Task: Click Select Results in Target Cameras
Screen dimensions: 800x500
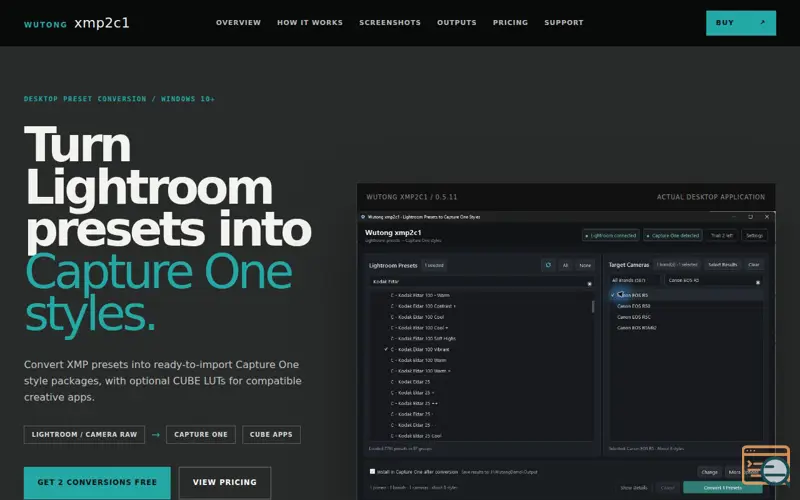Action: [722, 265]
